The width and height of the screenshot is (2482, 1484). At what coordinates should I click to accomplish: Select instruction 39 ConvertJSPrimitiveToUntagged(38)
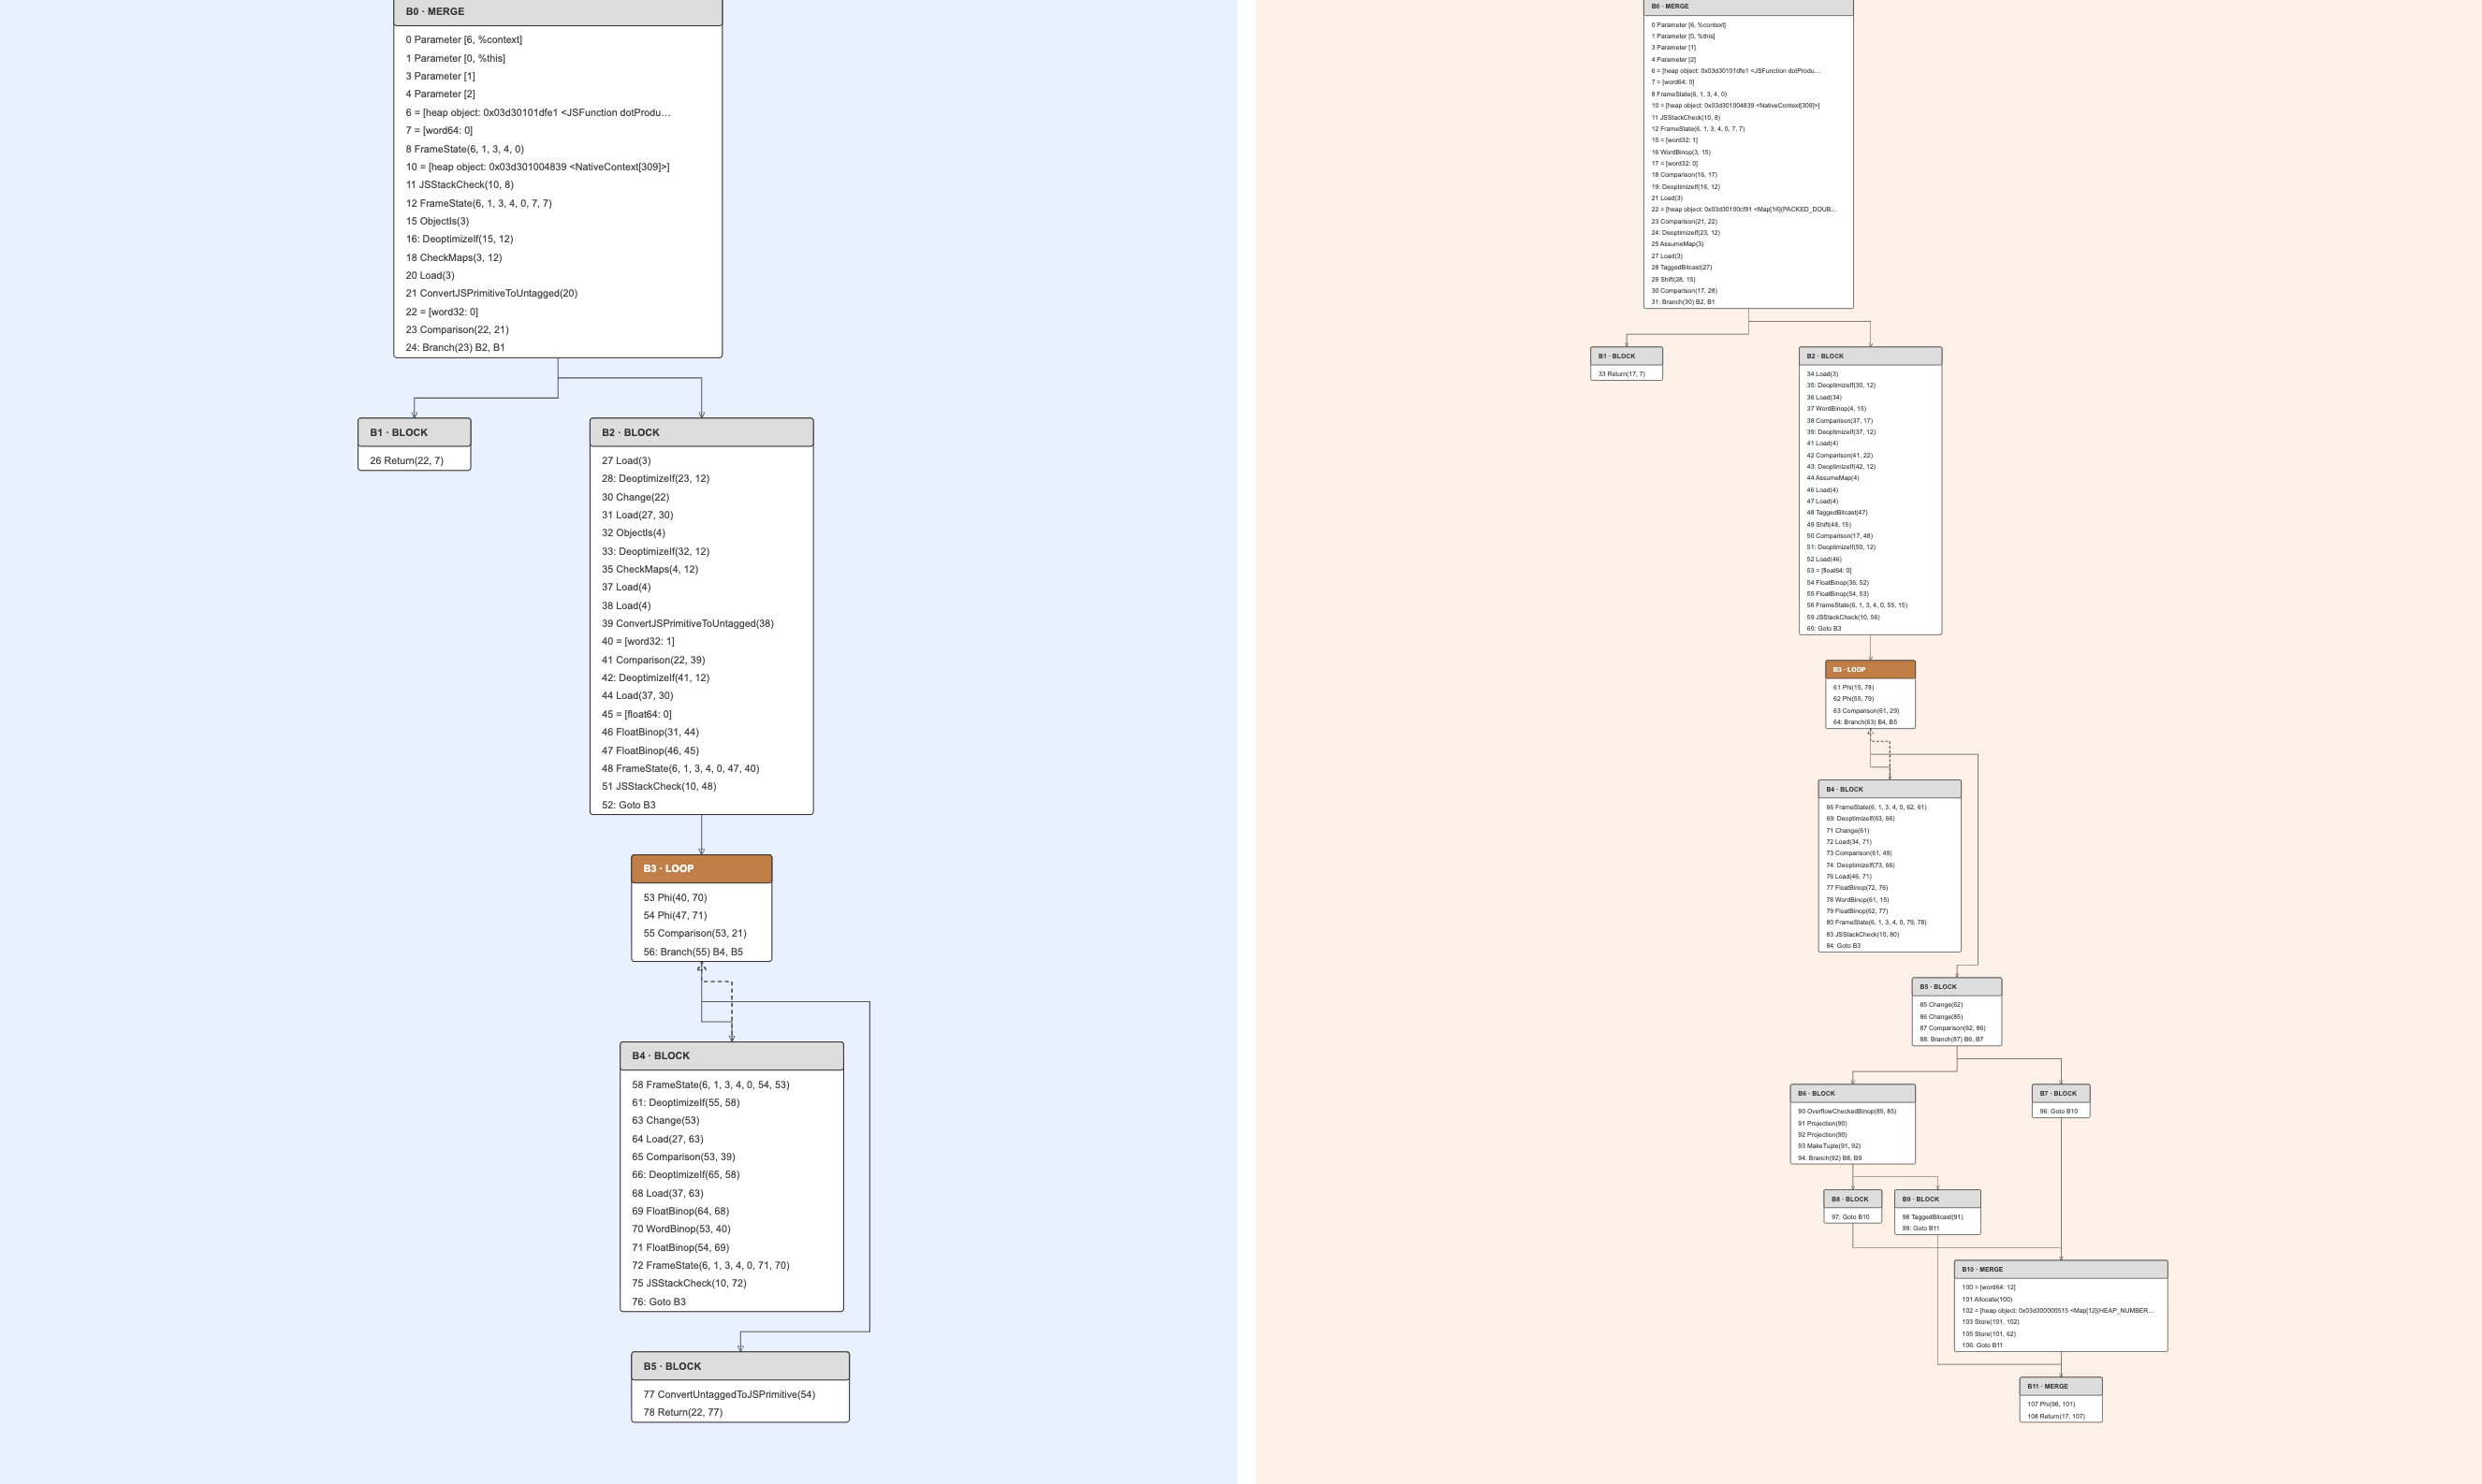point(688,623)
